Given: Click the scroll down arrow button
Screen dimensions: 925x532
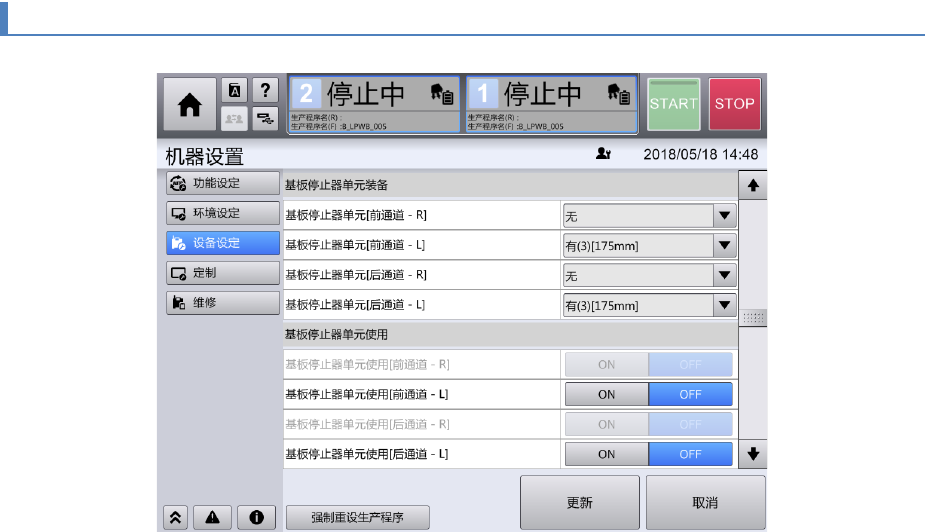Looking at the screenshot, I should pyautogui.click(x=753, y=454).
